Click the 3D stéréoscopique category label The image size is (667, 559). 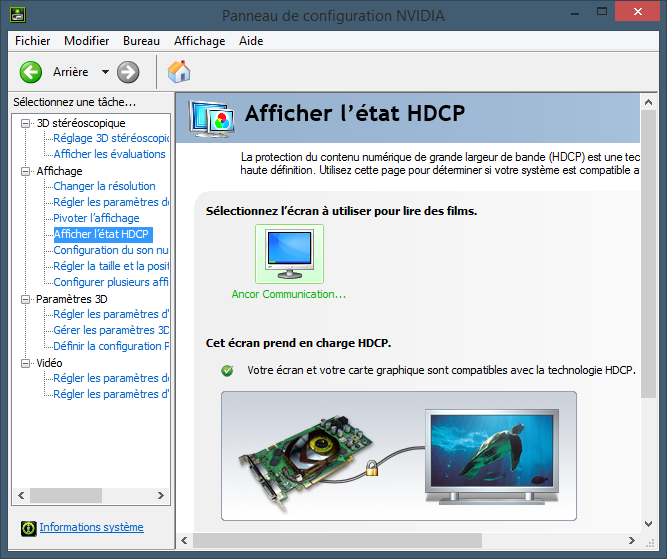click(x=81, y=123)
